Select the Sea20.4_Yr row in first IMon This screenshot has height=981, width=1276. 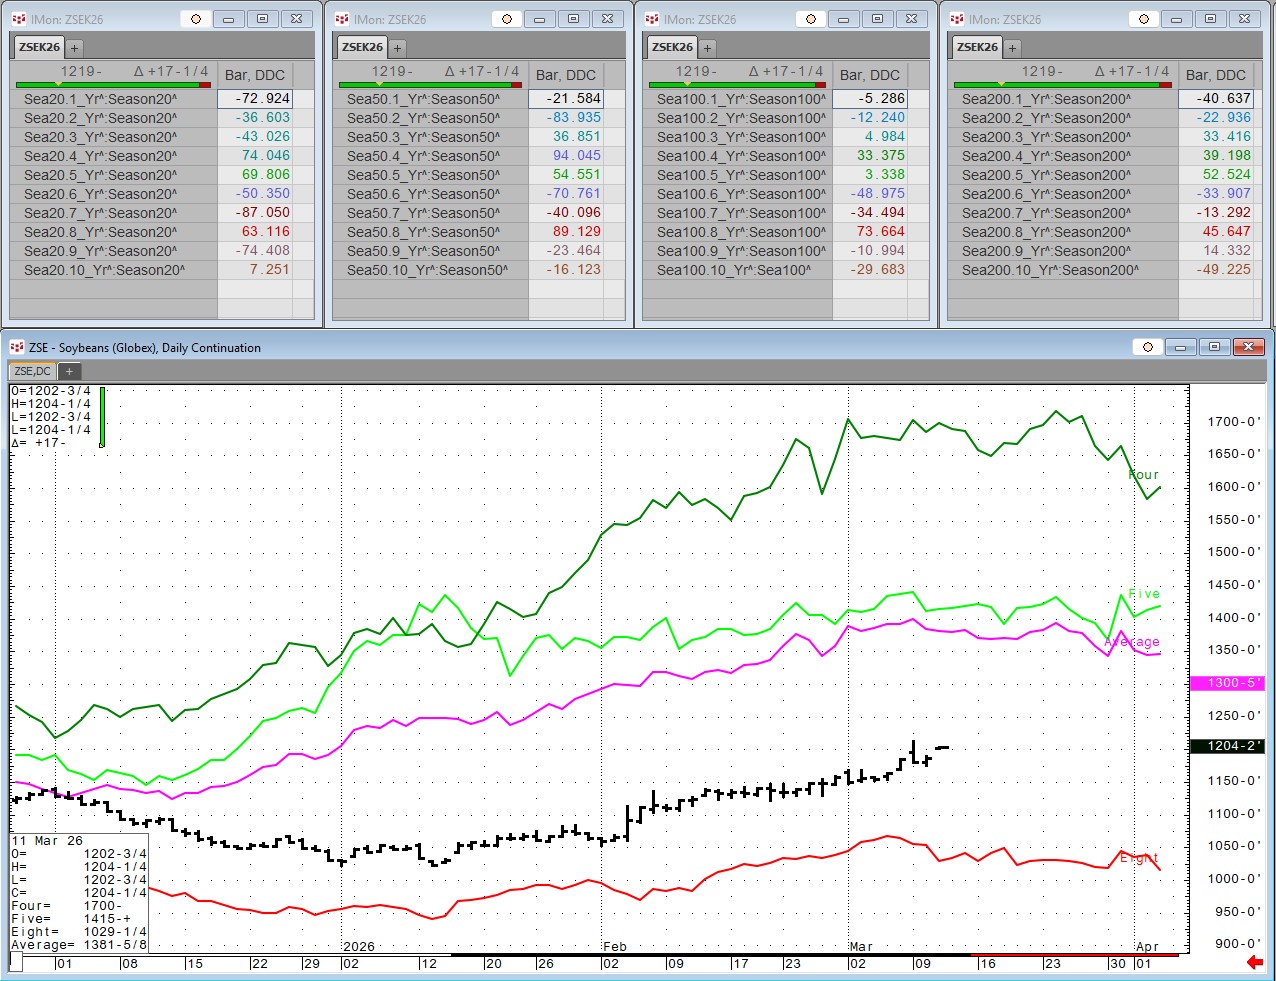point(100,156)
